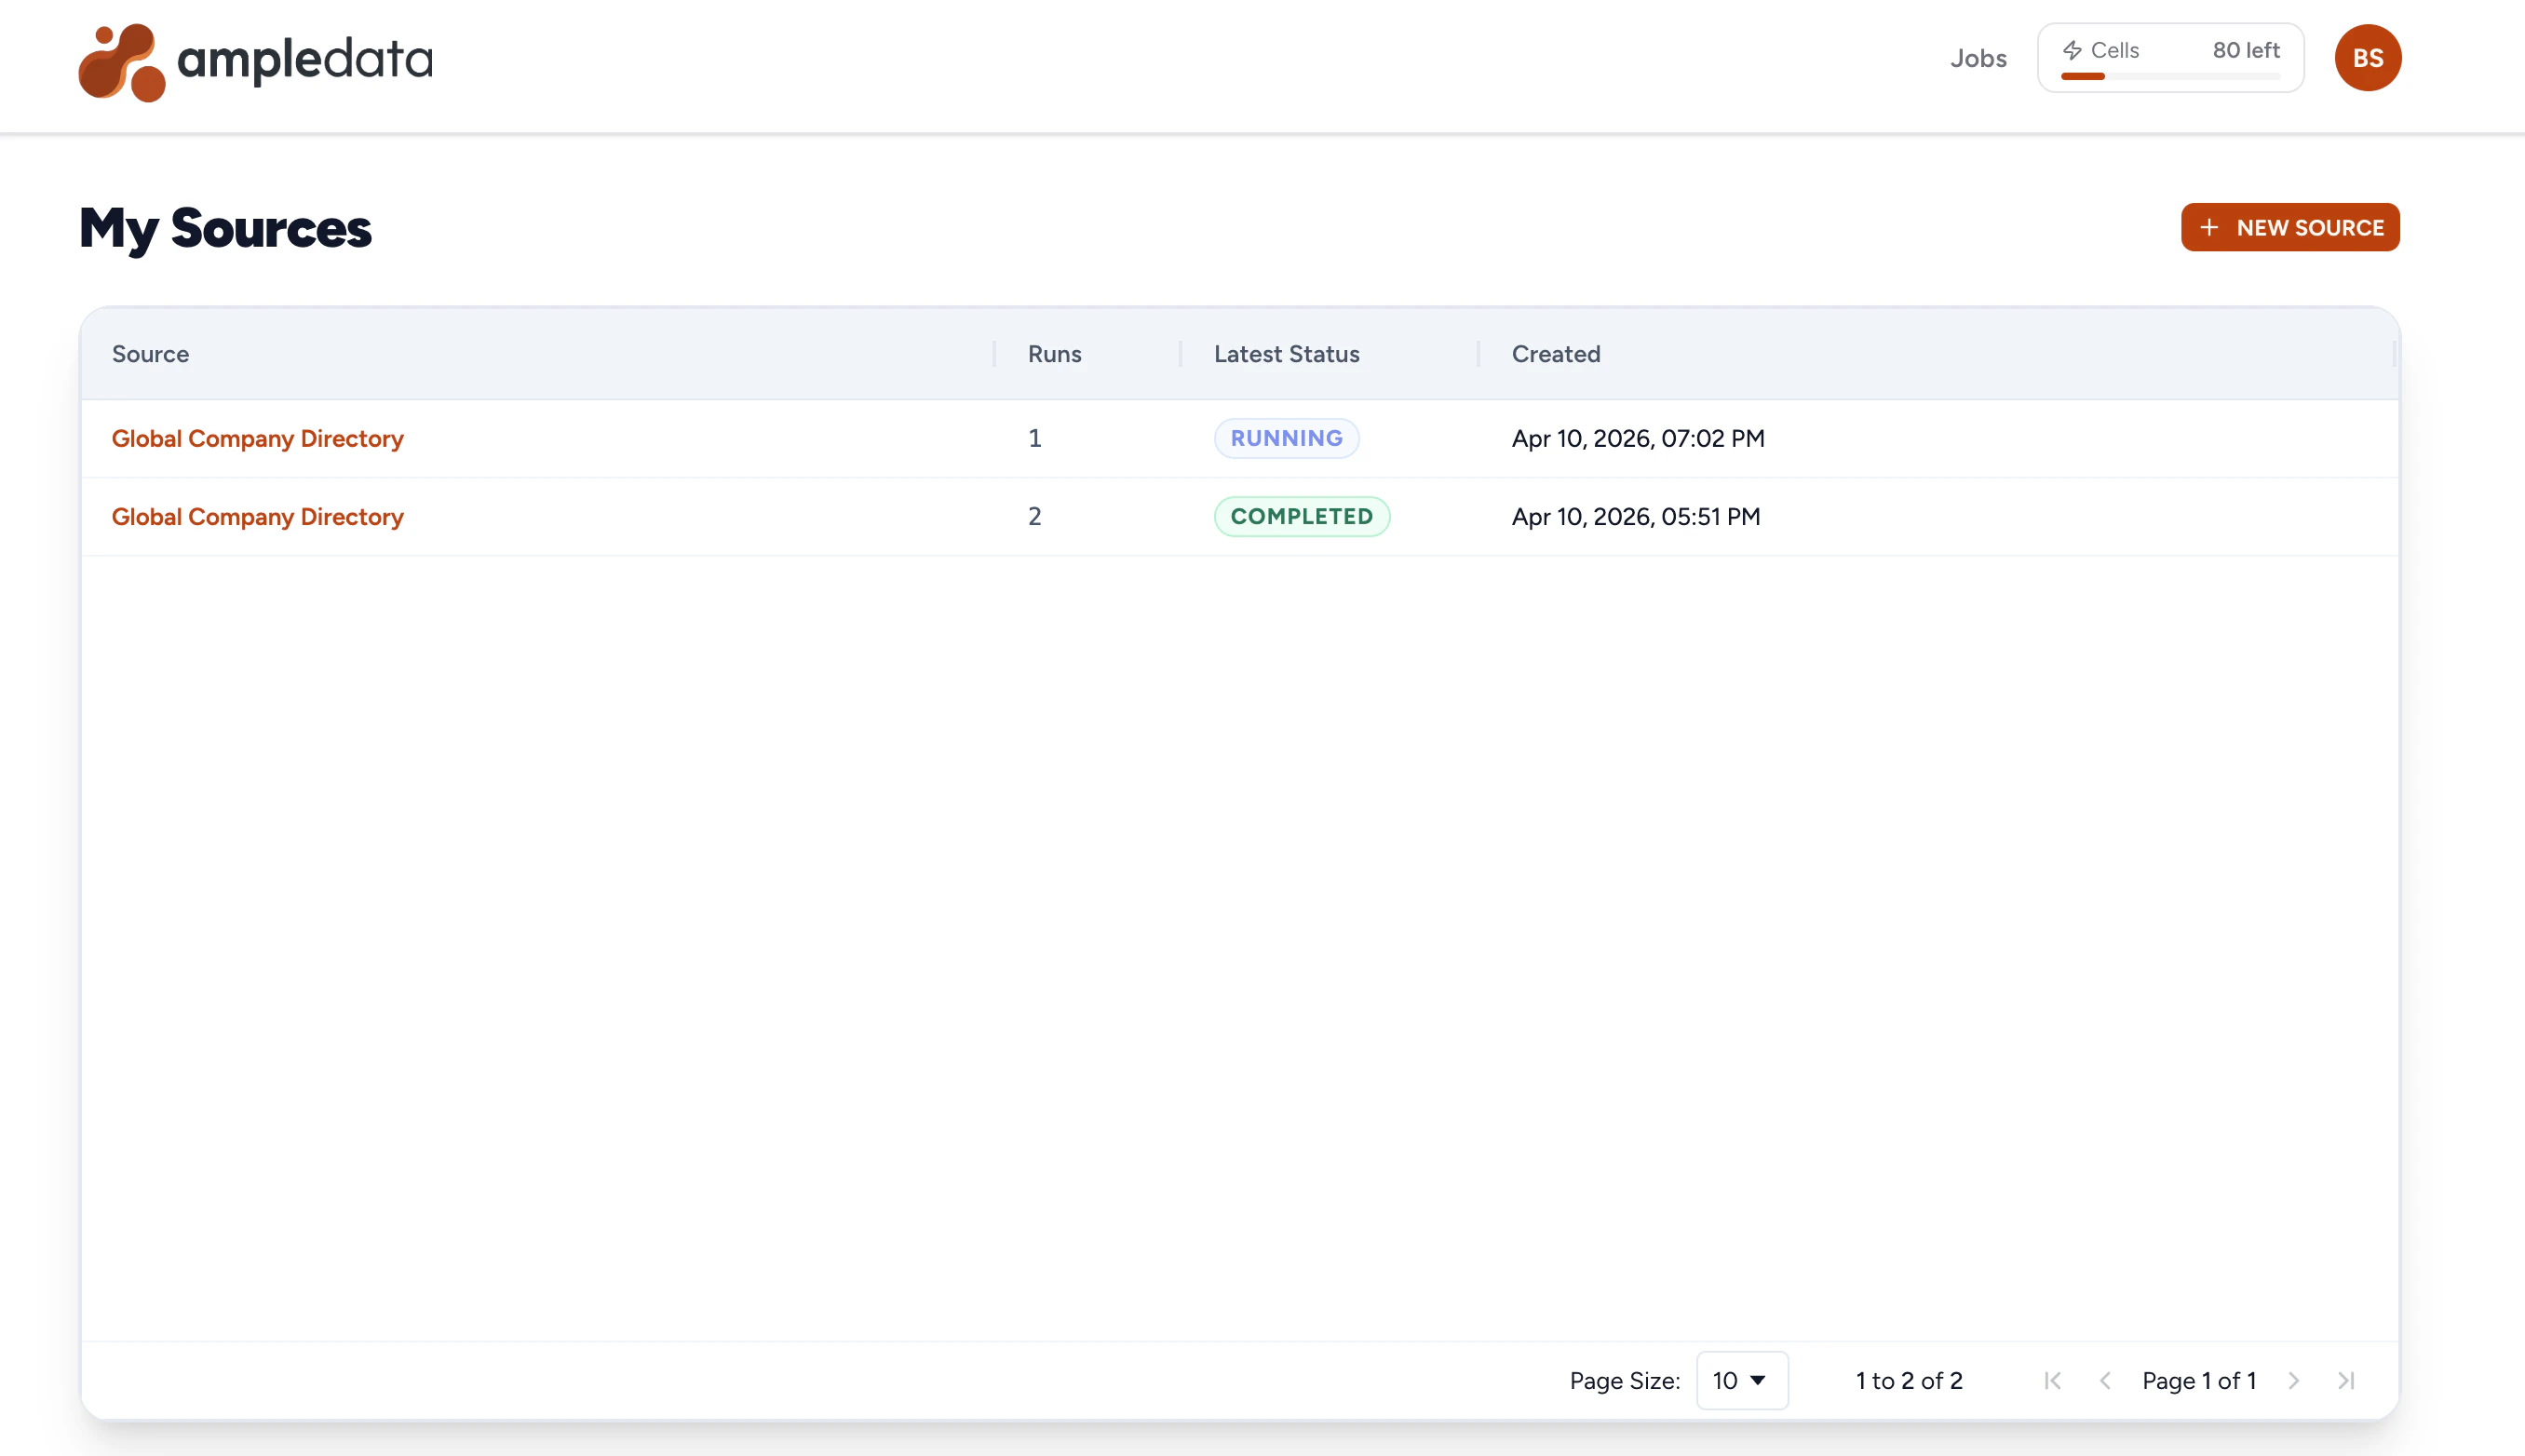Click the RUNNING status badge
Viewport: 2525px width, 1456px height.
[x=1287, y=438]
